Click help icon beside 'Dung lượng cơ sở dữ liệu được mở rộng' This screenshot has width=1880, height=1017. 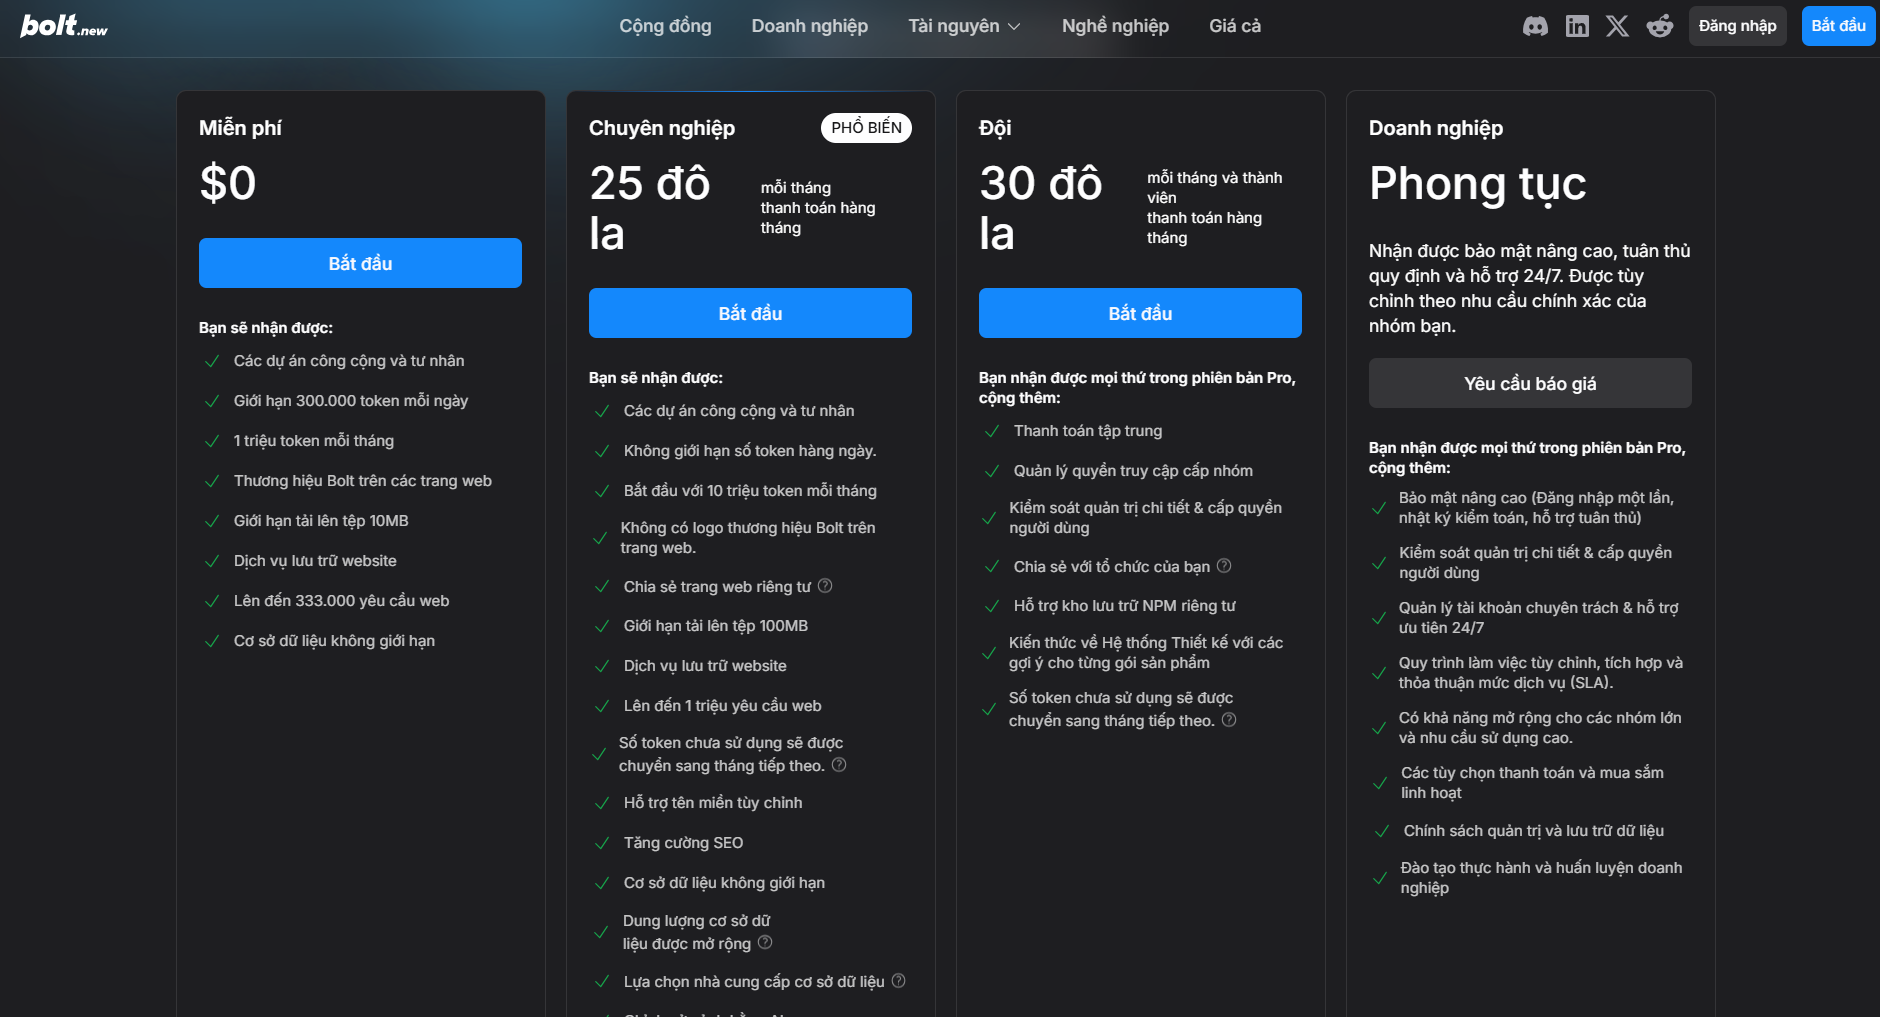pos(765,942)
